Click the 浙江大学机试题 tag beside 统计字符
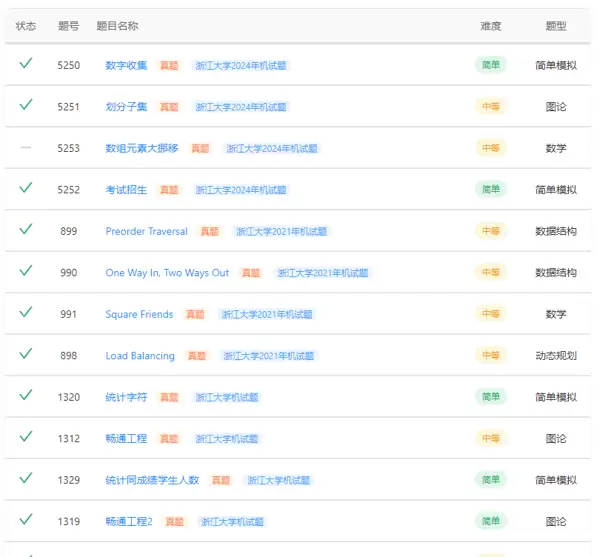This screenshot has width=600, height=557. click(226, 397)
